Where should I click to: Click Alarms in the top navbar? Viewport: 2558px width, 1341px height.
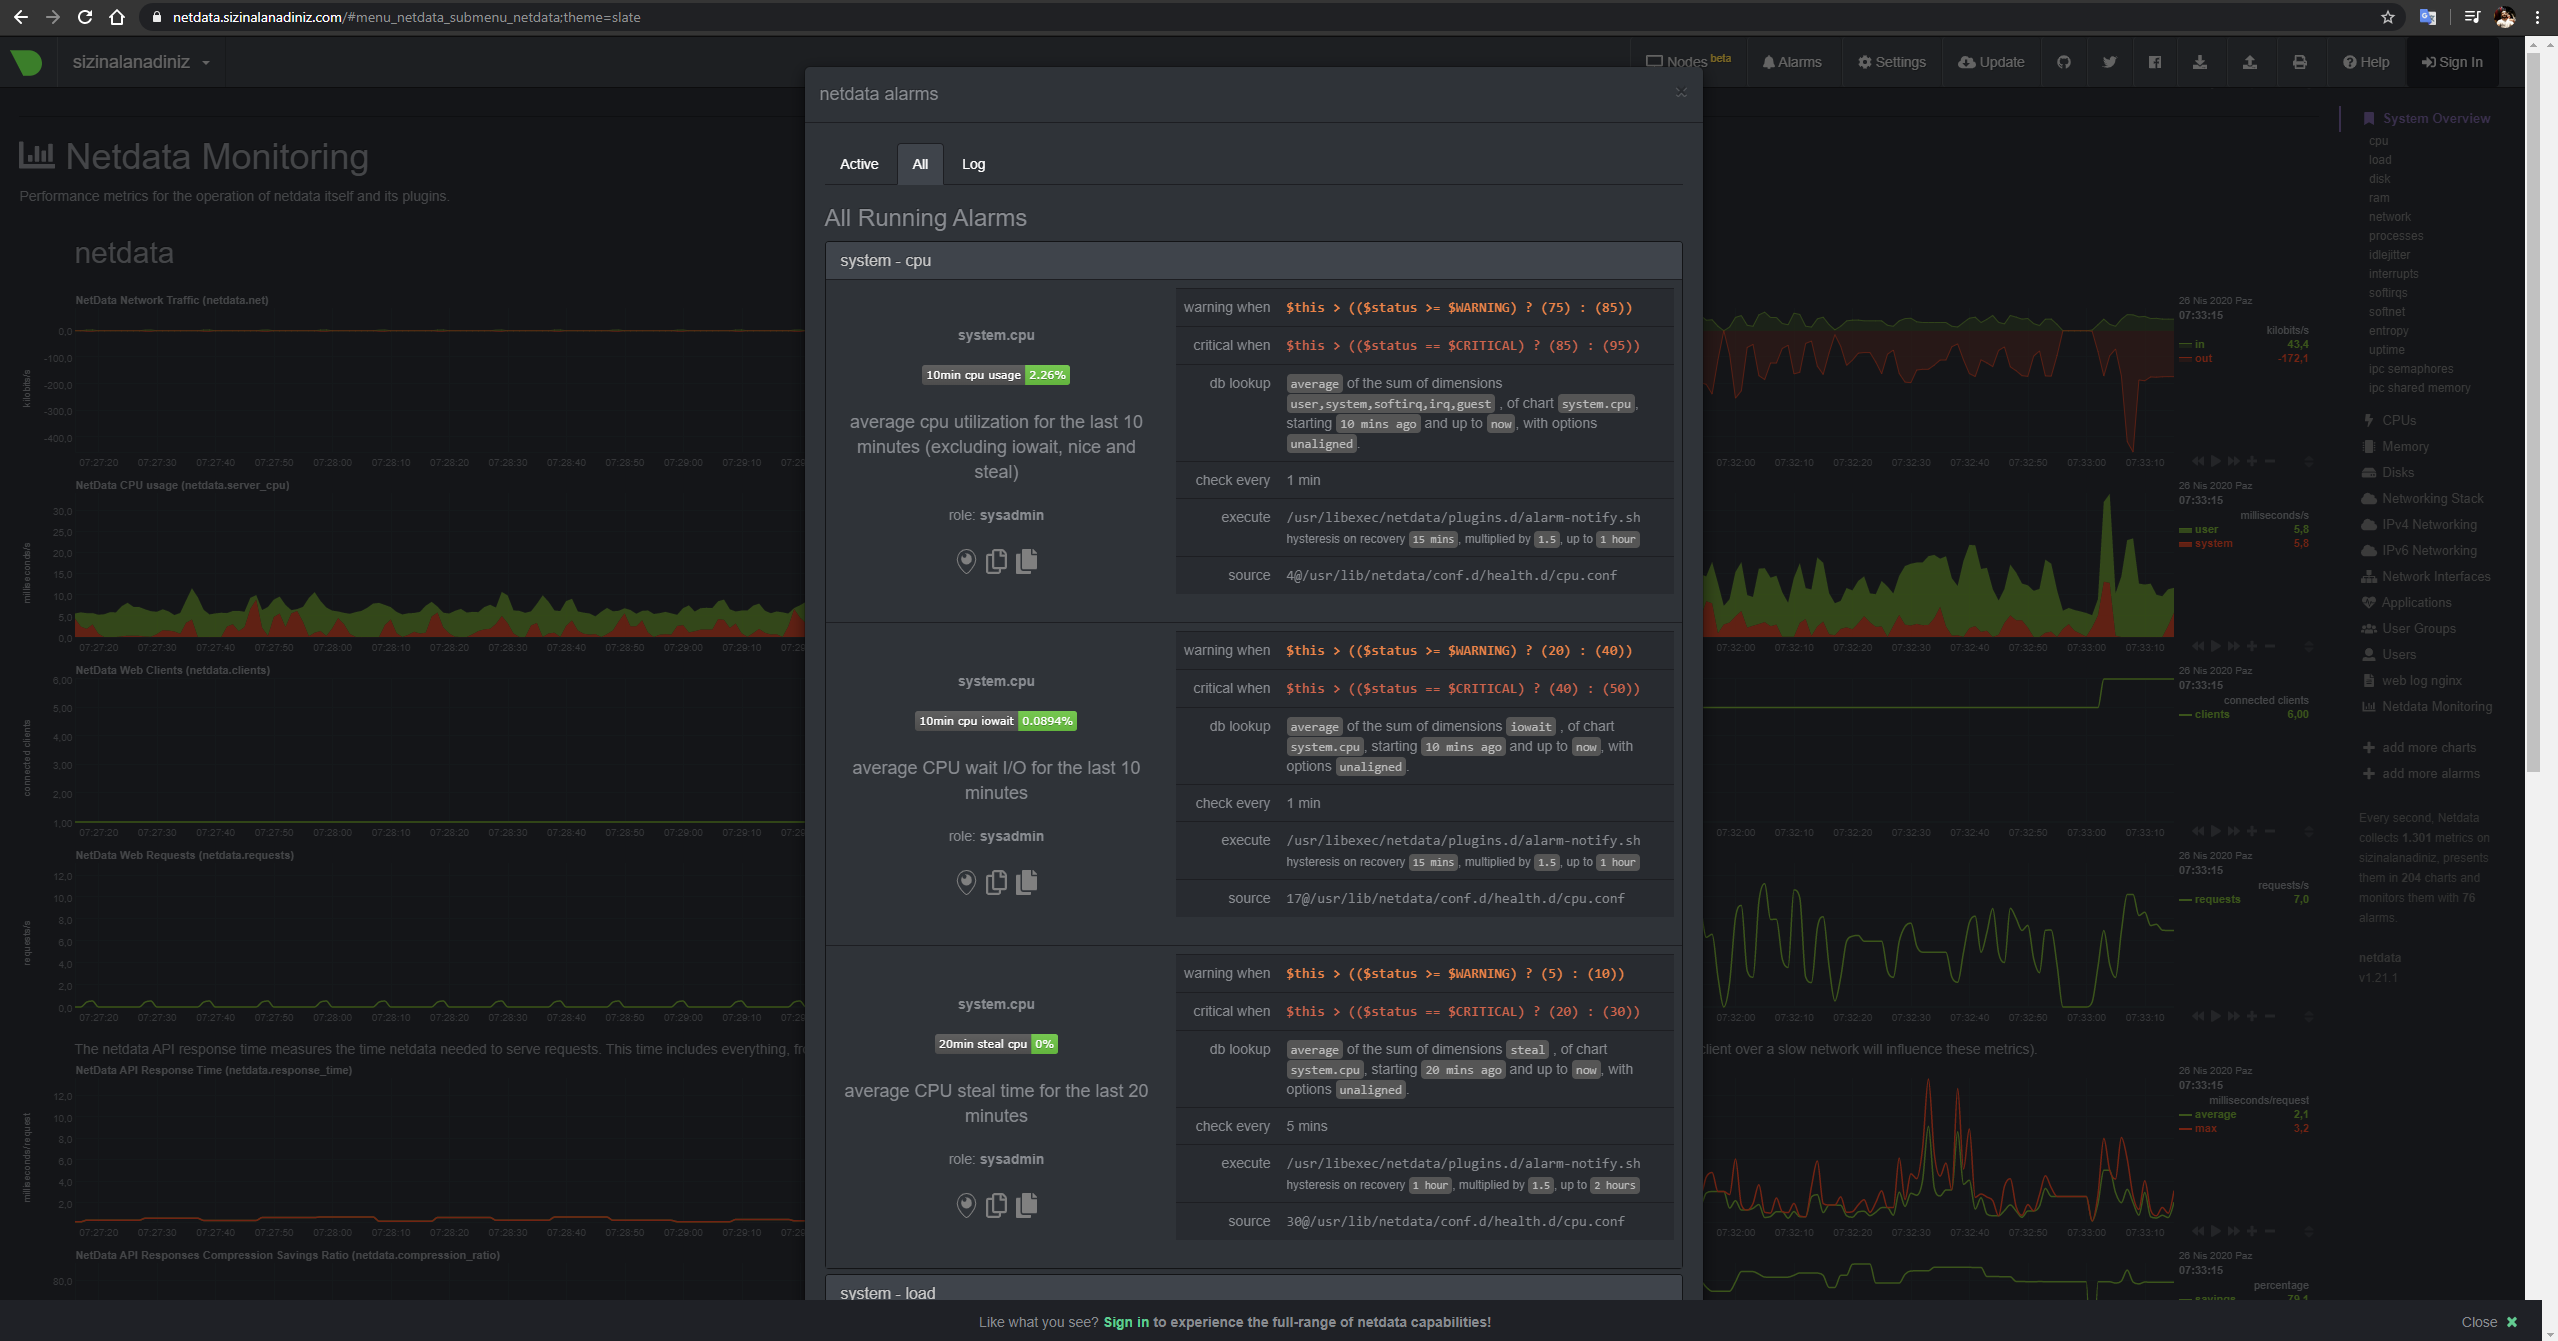click(1792, 62)
